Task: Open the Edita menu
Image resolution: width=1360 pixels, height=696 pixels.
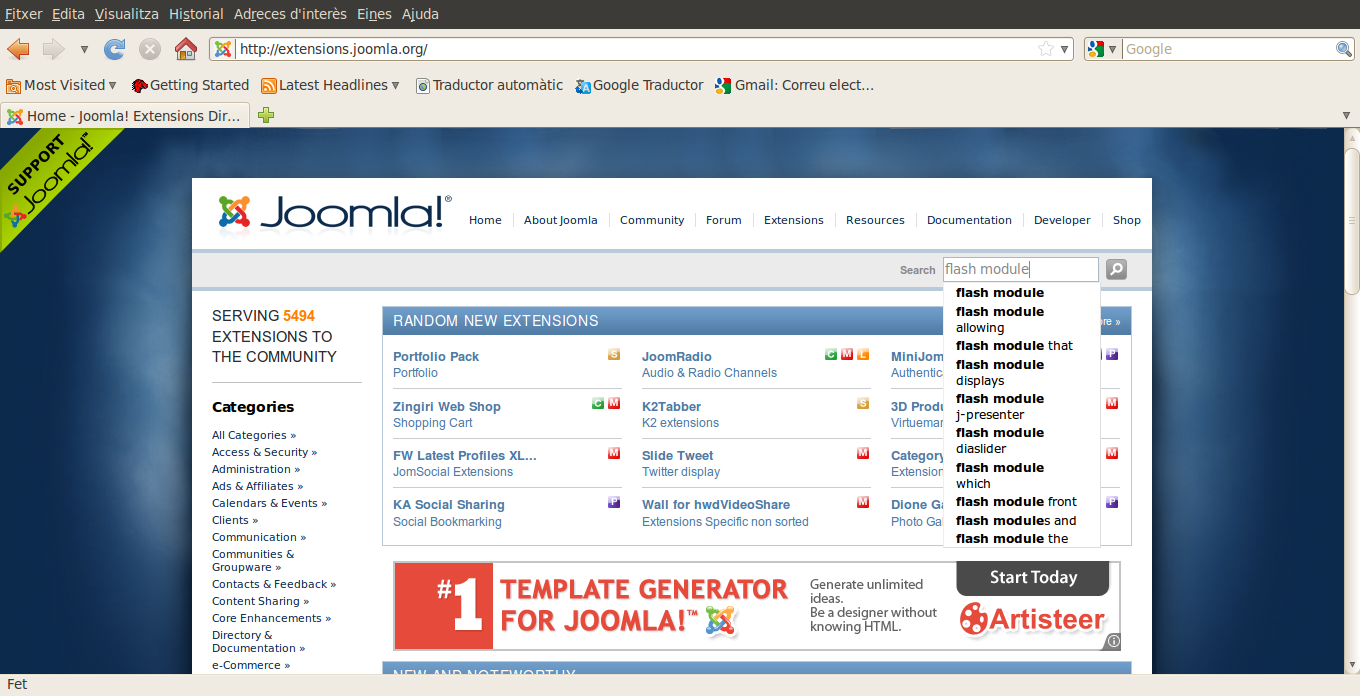Action: 68,14
